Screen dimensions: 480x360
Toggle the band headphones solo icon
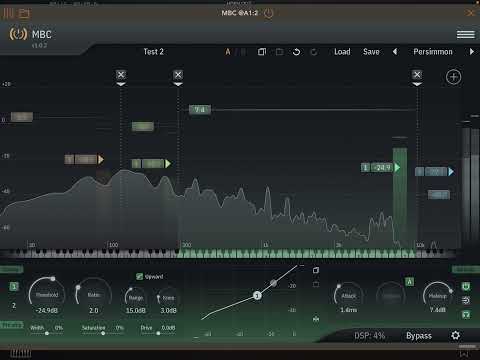[x=466, y=315]
